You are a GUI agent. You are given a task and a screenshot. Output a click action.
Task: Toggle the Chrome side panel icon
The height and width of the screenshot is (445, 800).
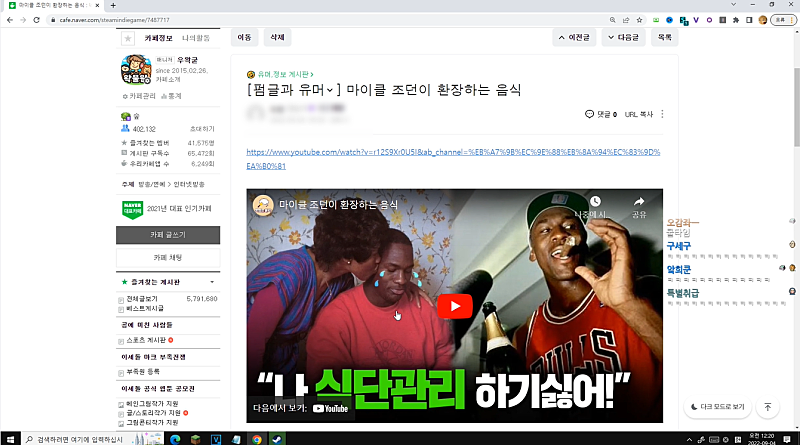click(x=749, y=20)
